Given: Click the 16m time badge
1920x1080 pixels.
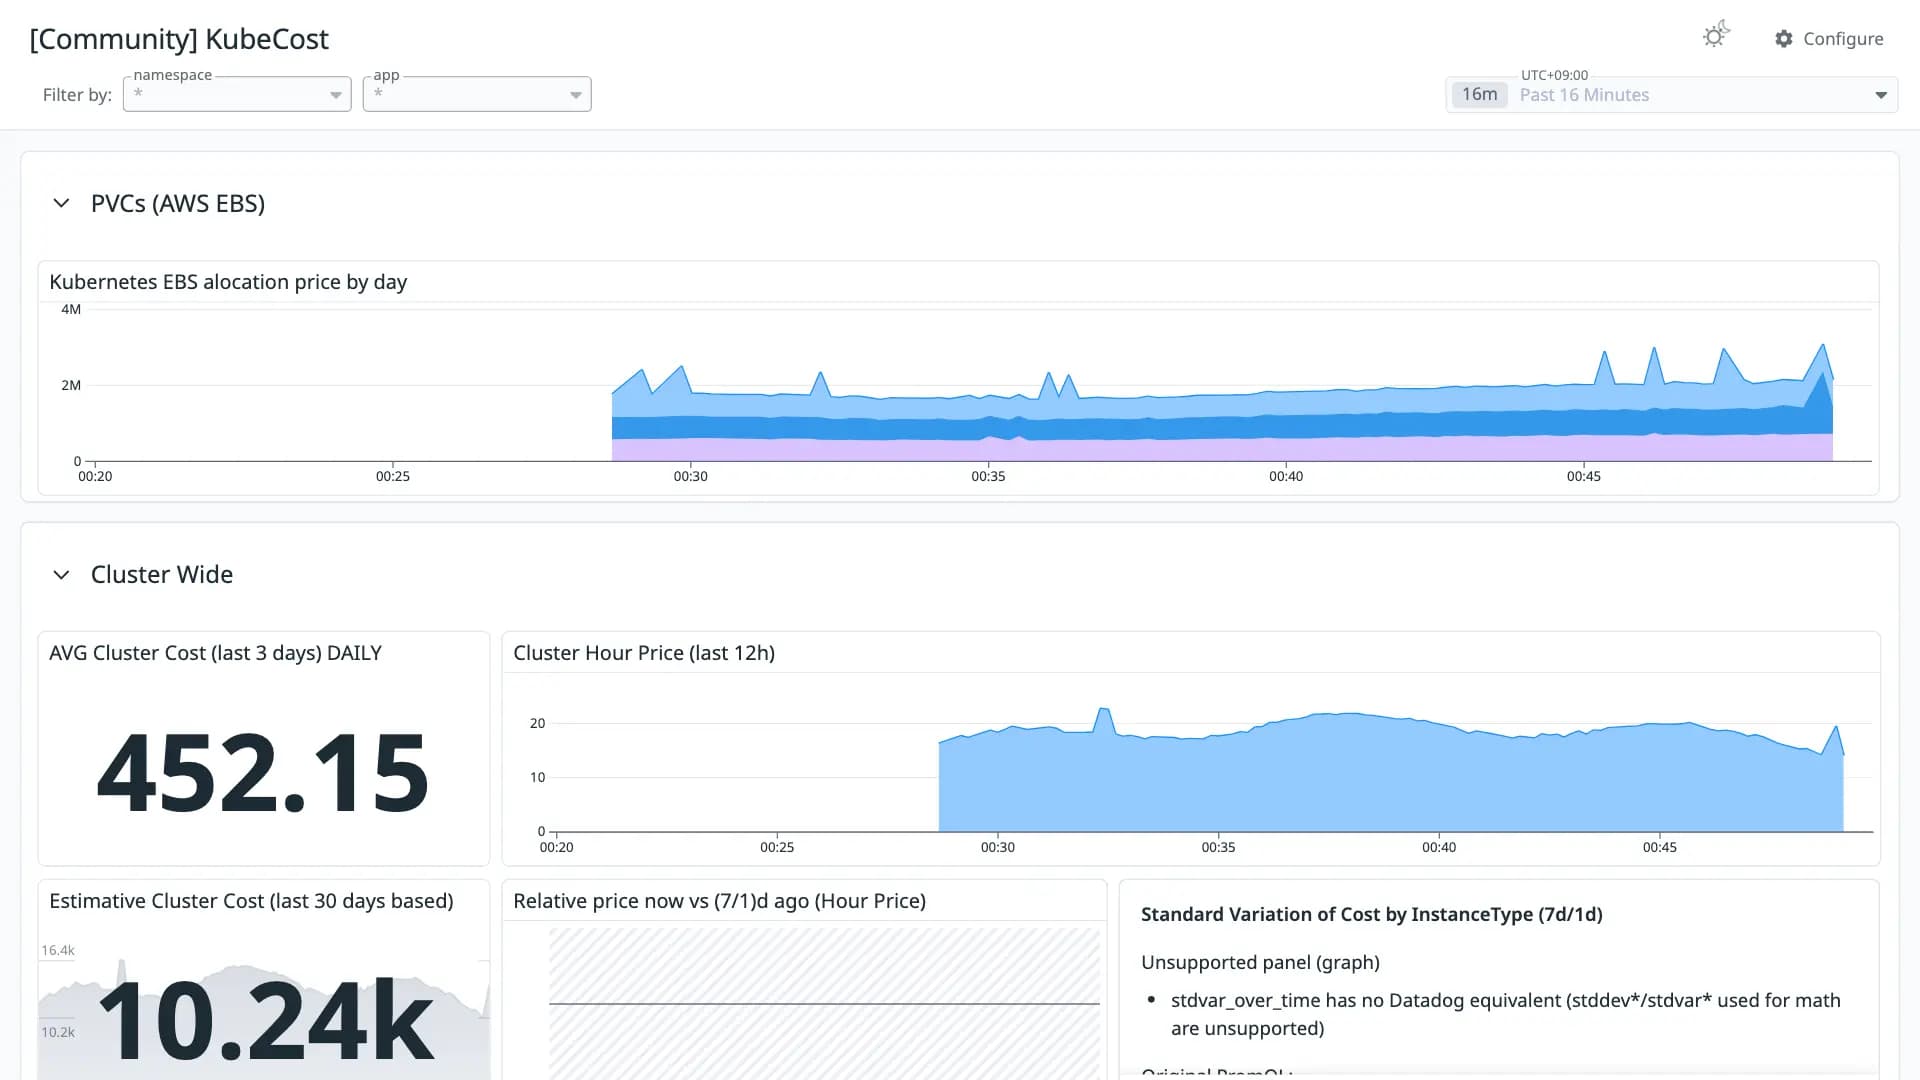Looking at the screenshot, I should tap(1480, 95).
